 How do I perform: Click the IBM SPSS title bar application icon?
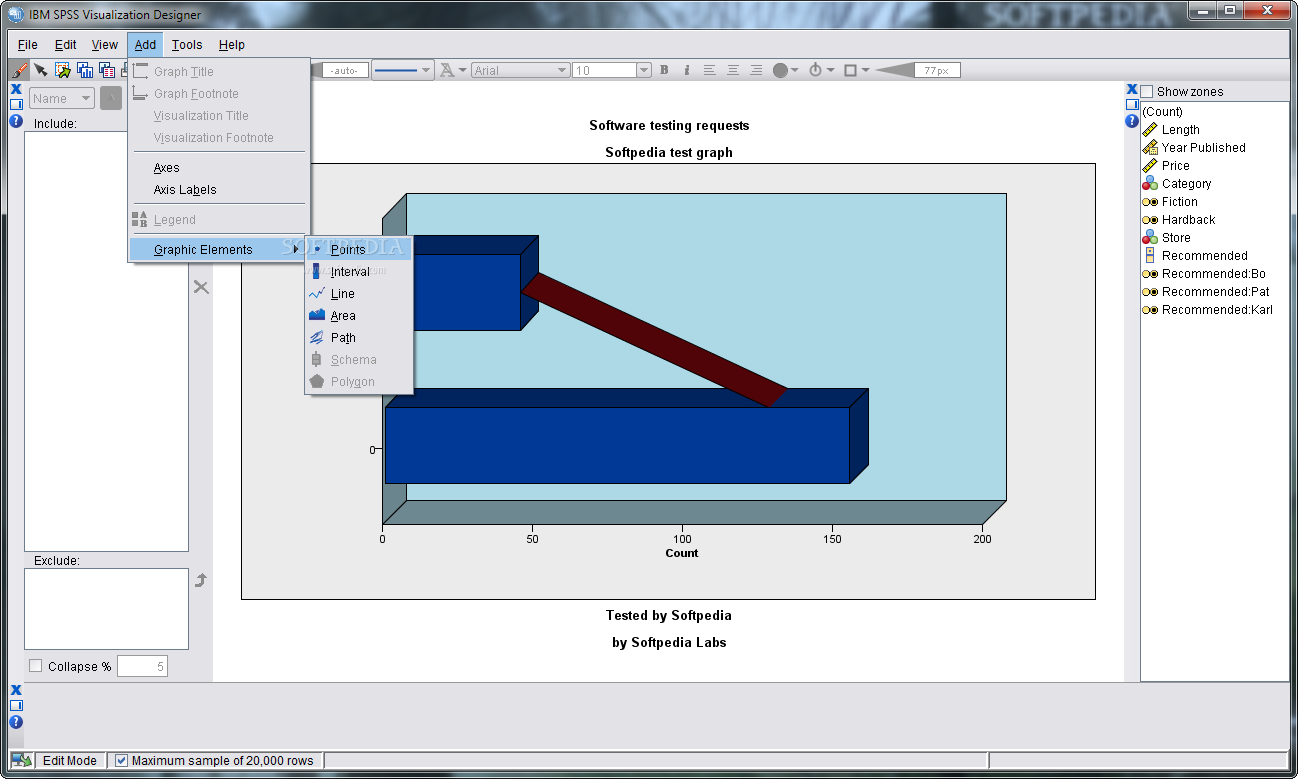point(16,15)
